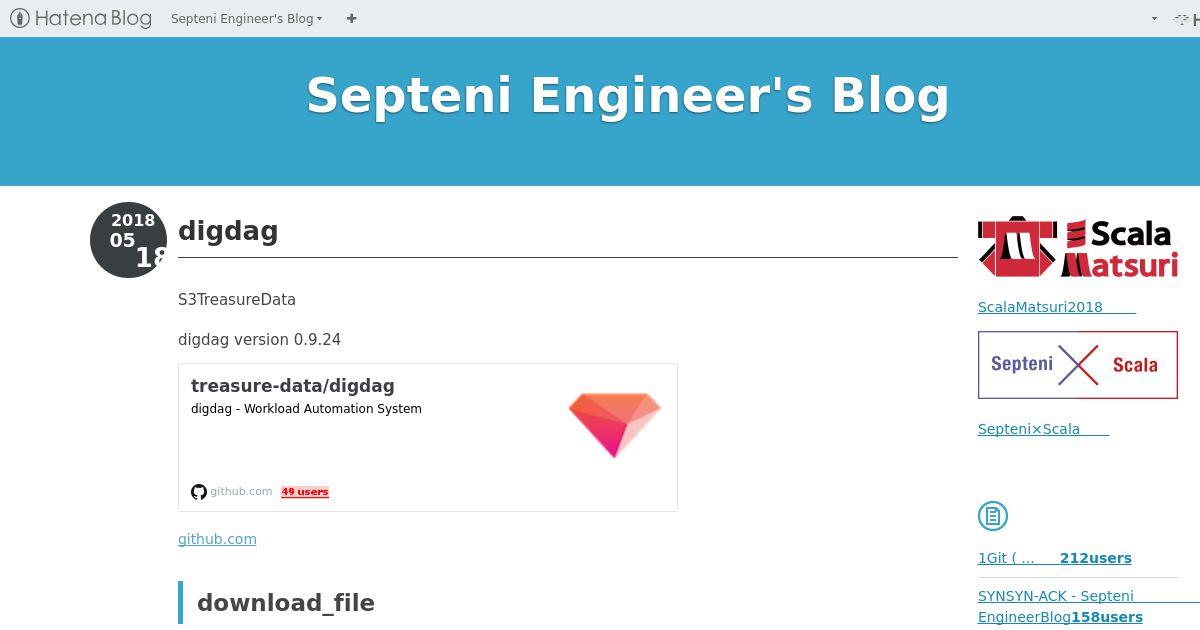Viewport: 1200px width, 630px height.
Task: Open the Septeni Engineer's Blog header title
Action: point(627,96)
